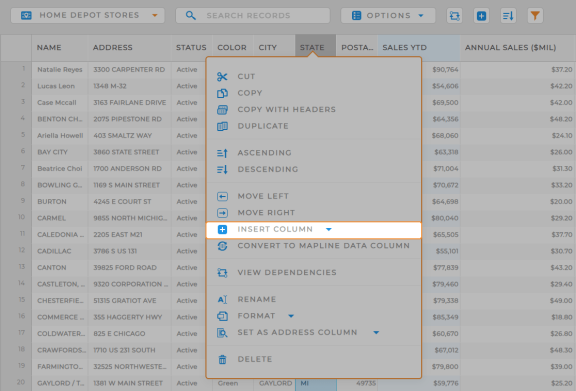Click the 825 E CHICAGO address cell
The width and height of the screenshot is (576, 391).
[x=130, y=334]
